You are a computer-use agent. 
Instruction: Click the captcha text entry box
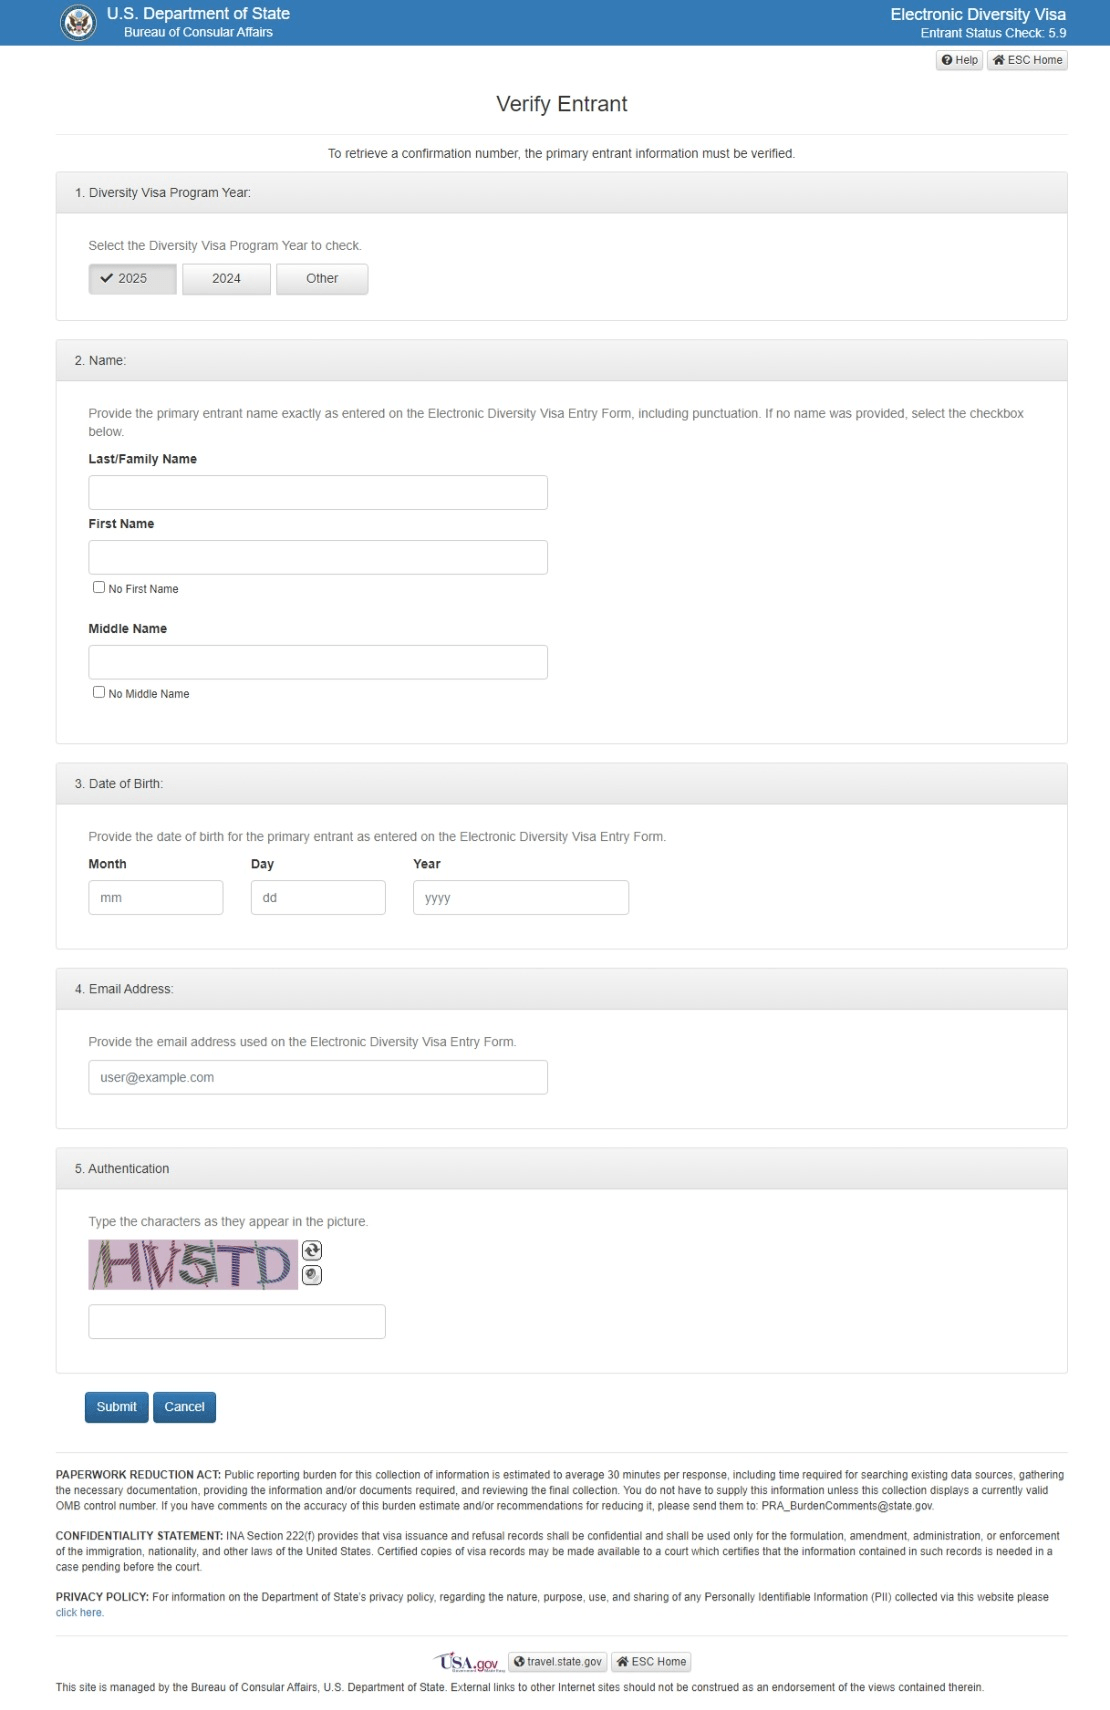click(x=237, y=1322)
